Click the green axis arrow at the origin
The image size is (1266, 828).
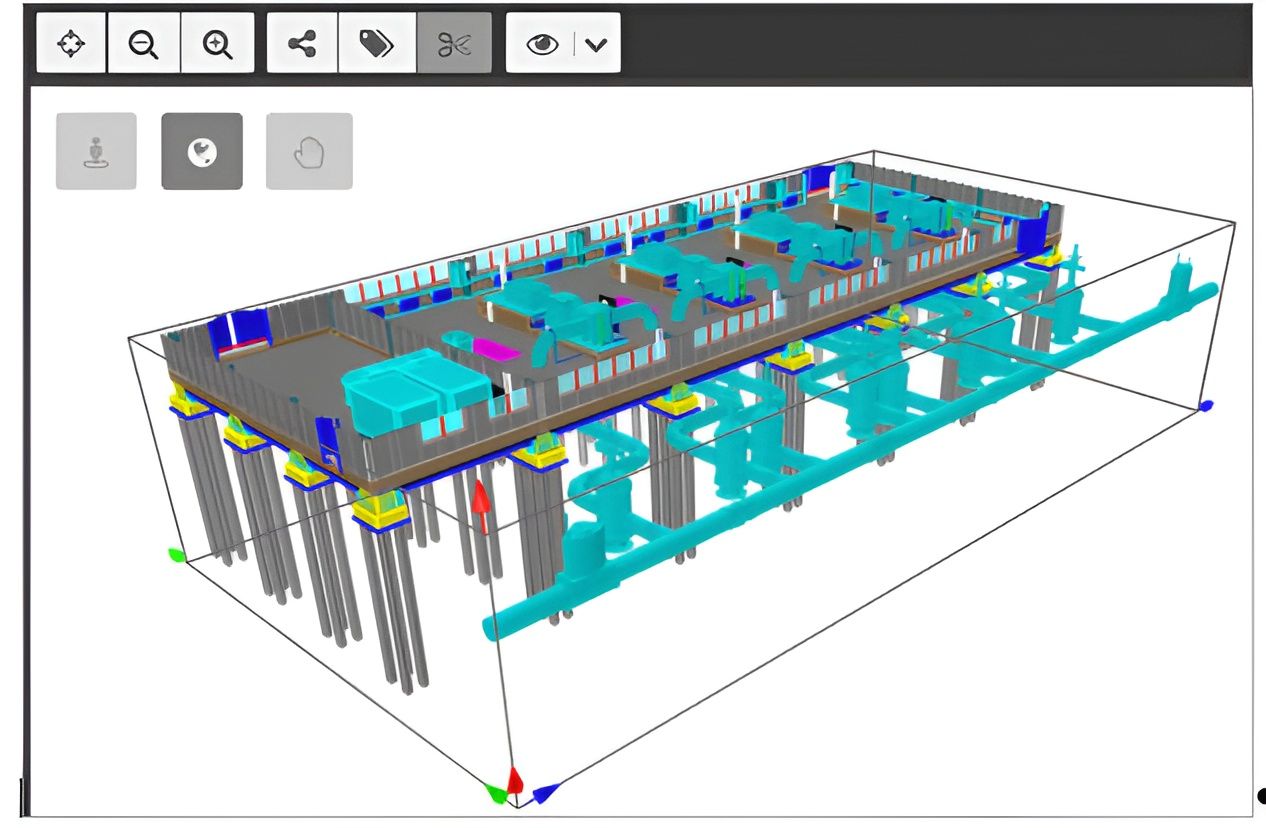495,793
